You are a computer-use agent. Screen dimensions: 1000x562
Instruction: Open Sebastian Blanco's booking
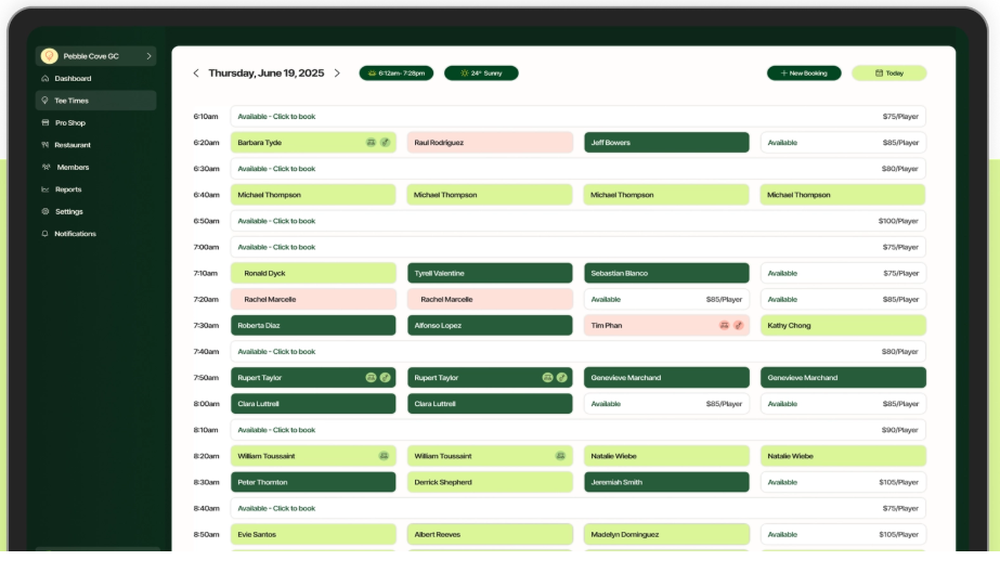(x=666, y=274)
